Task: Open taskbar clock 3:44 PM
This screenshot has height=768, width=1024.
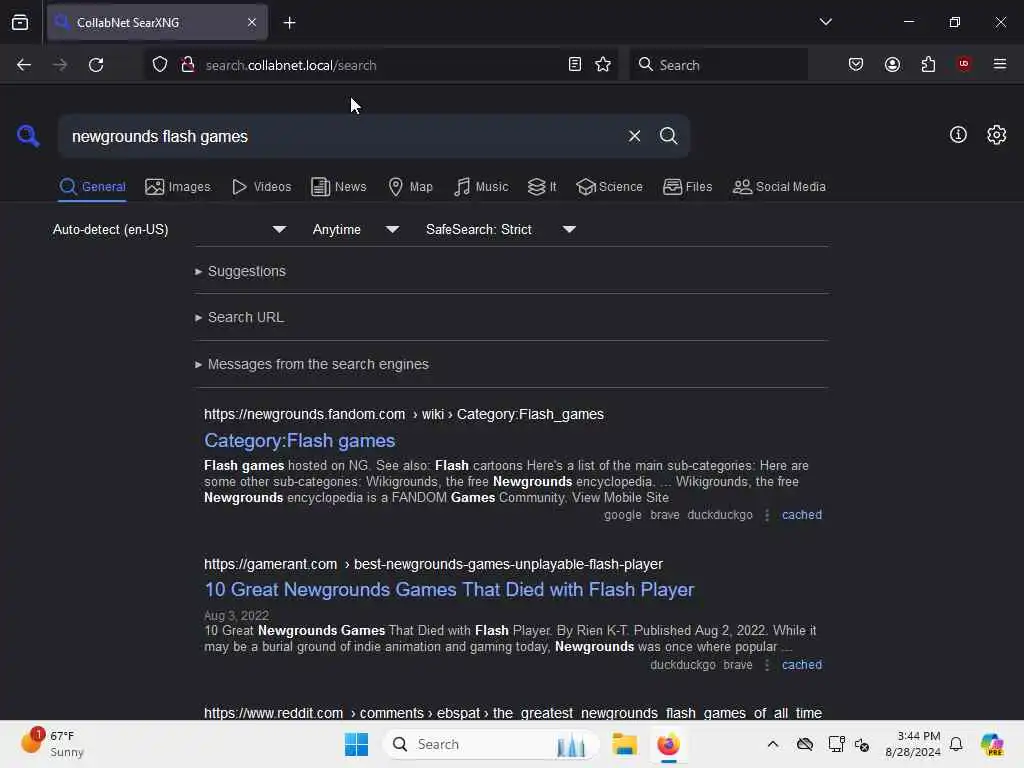Action: [x=913, y=744]
